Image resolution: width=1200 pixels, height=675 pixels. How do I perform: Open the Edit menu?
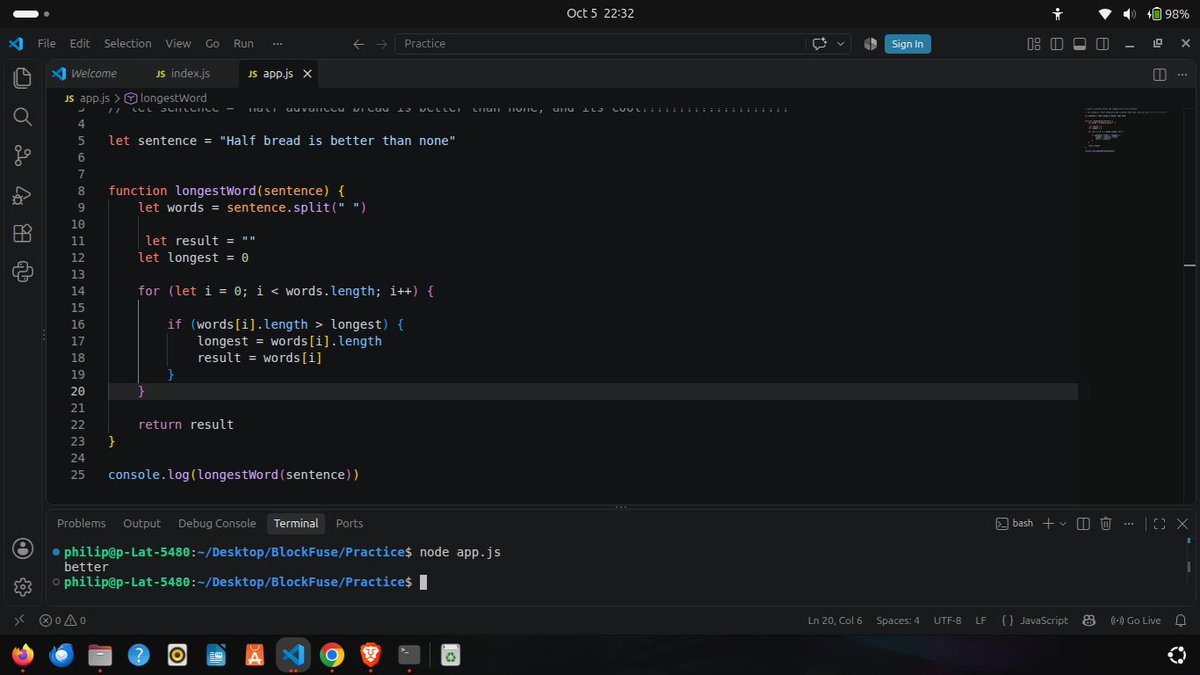(x=80, y=44)
